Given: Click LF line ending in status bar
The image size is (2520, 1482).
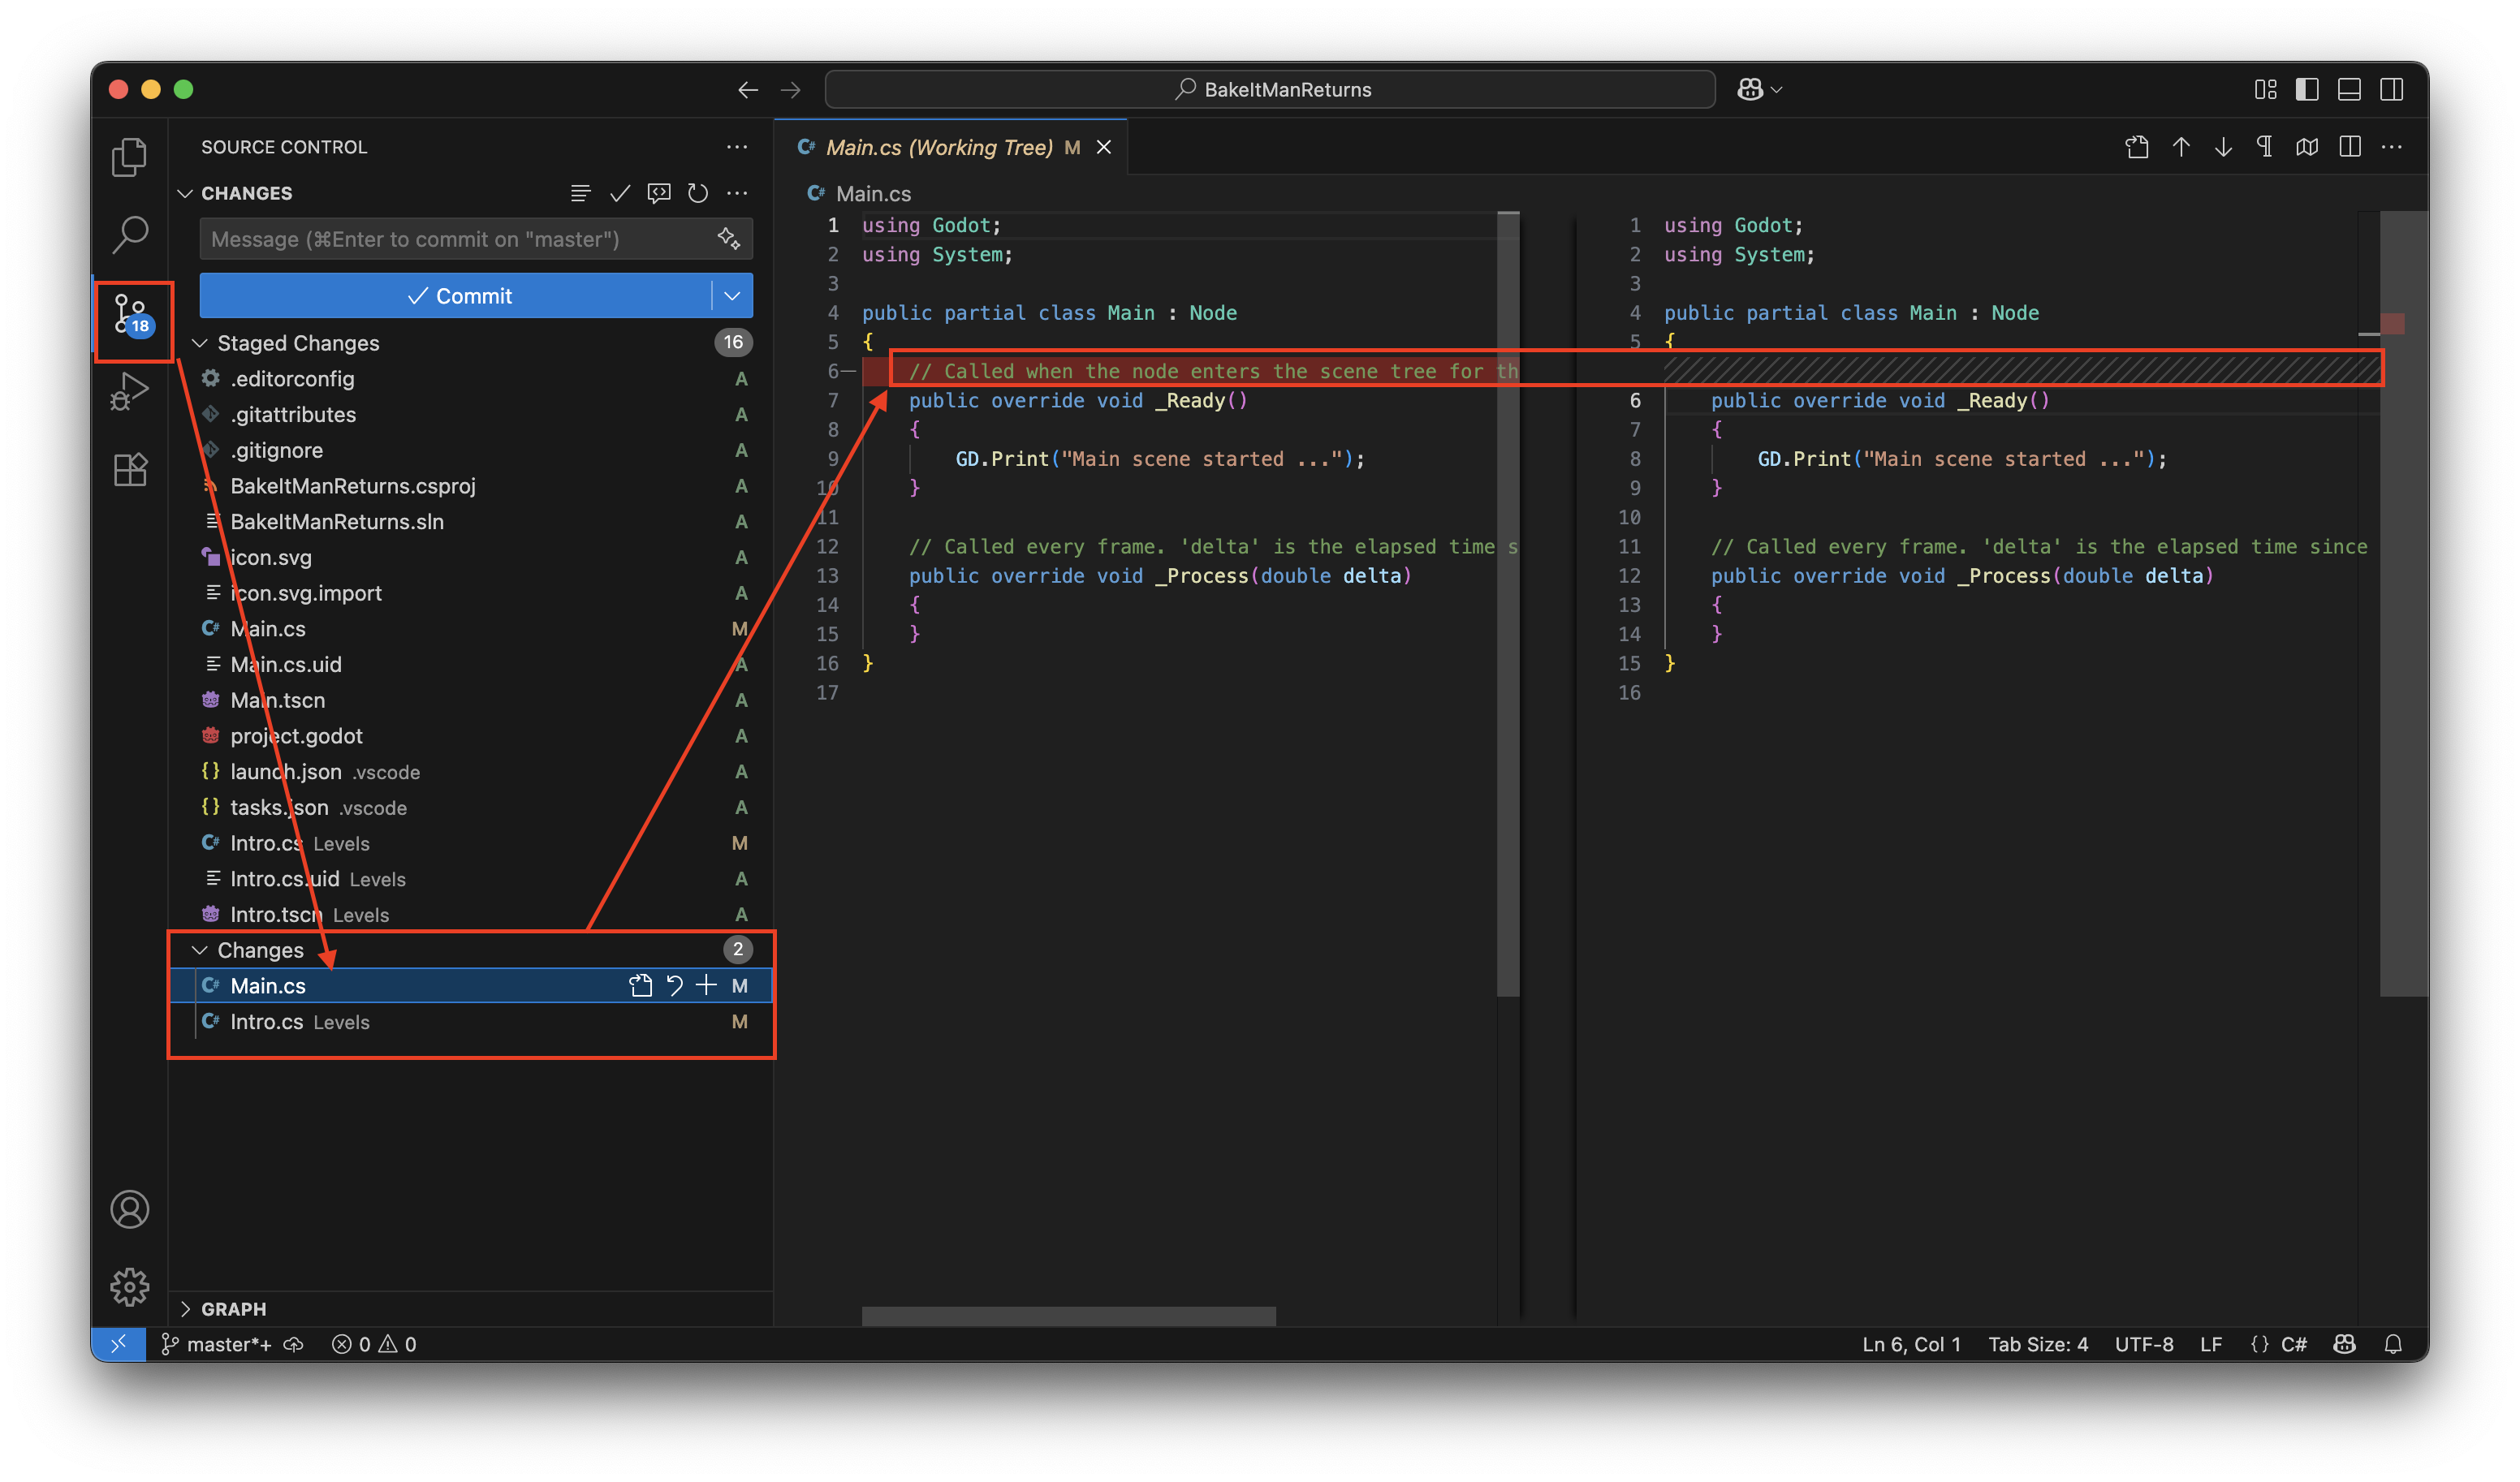Looking at the screenshot, I should coord(2211,1344).
